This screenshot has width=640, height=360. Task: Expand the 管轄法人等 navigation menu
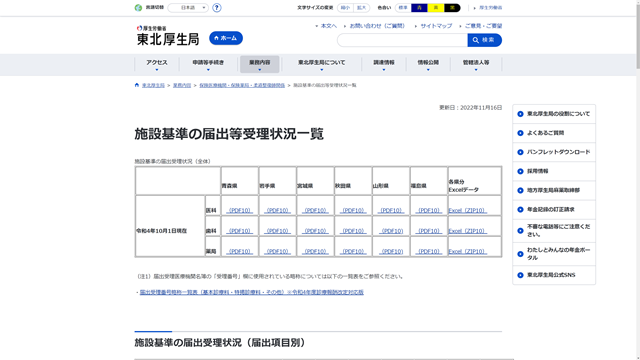(476, 64)
